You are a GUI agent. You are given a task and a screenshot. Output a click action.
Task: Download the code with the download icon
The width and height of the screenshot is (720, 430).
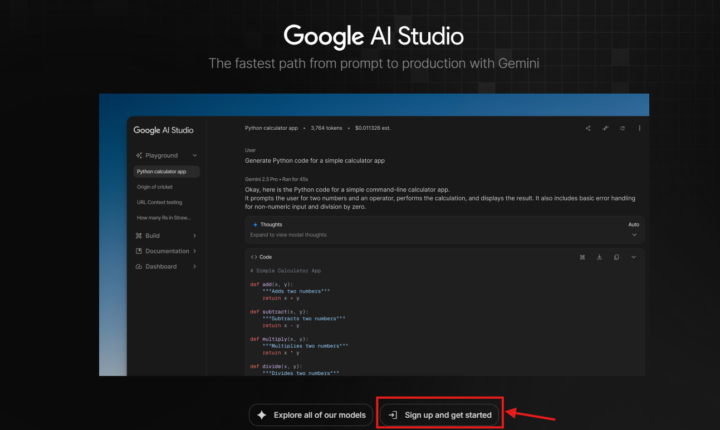599,257
